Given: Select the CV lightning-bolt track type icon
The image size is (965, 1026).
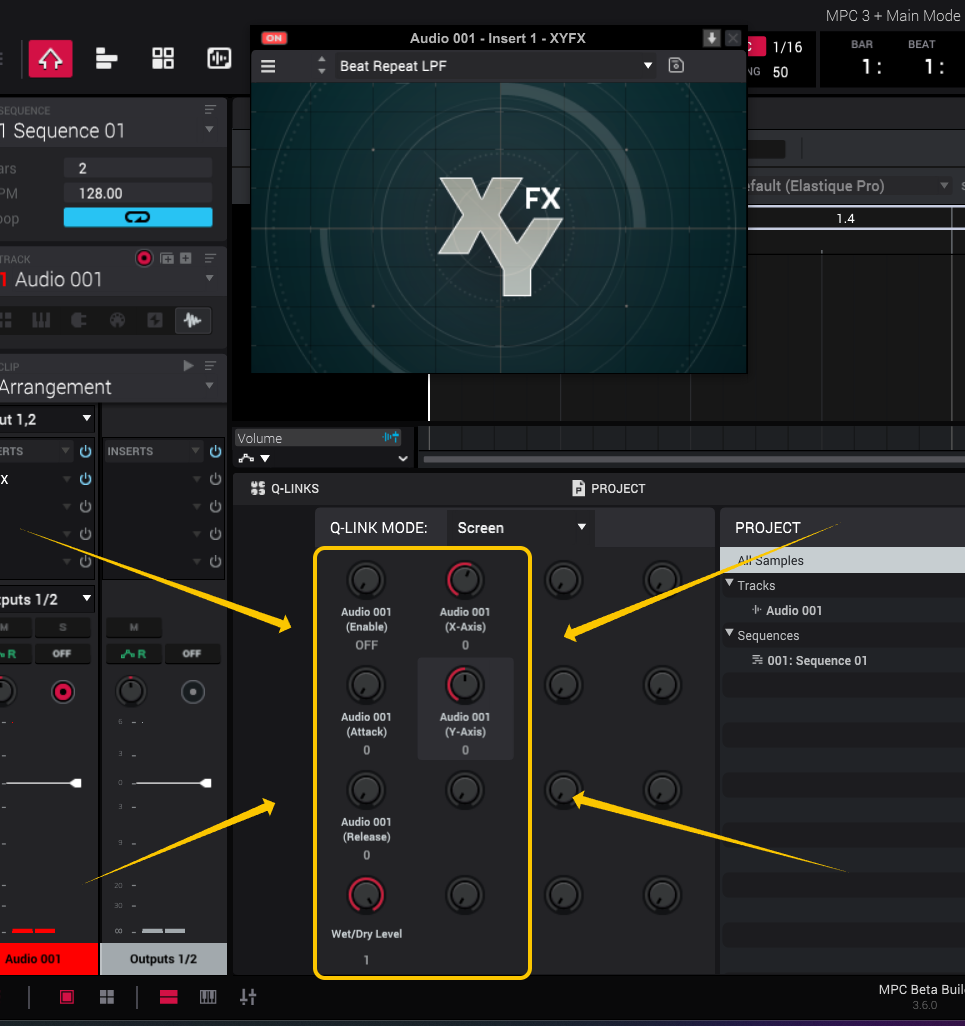Looking at the screenshot, I should (x=155, y=320).
